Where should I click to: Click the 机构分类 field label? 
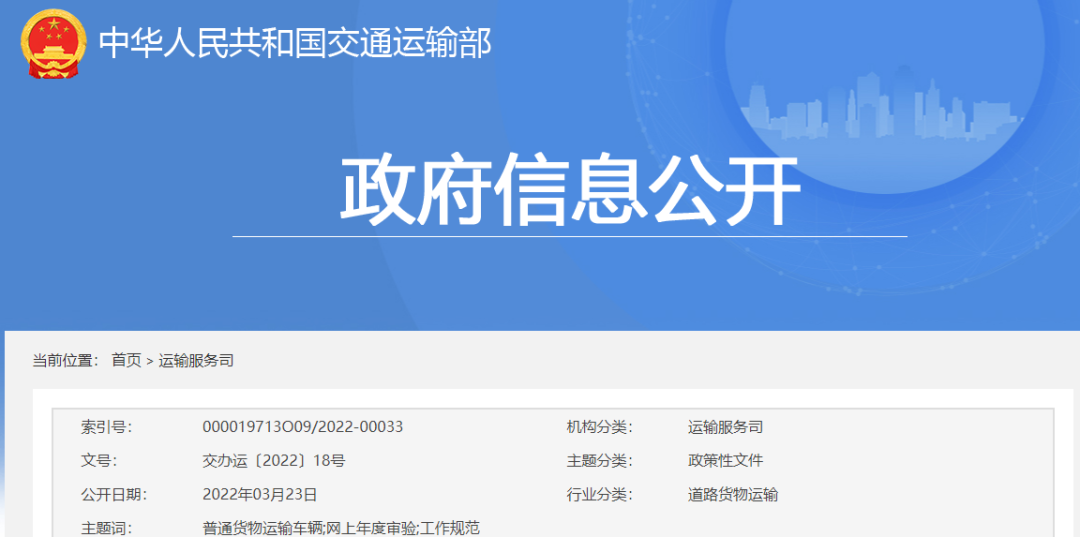(599, 427)
